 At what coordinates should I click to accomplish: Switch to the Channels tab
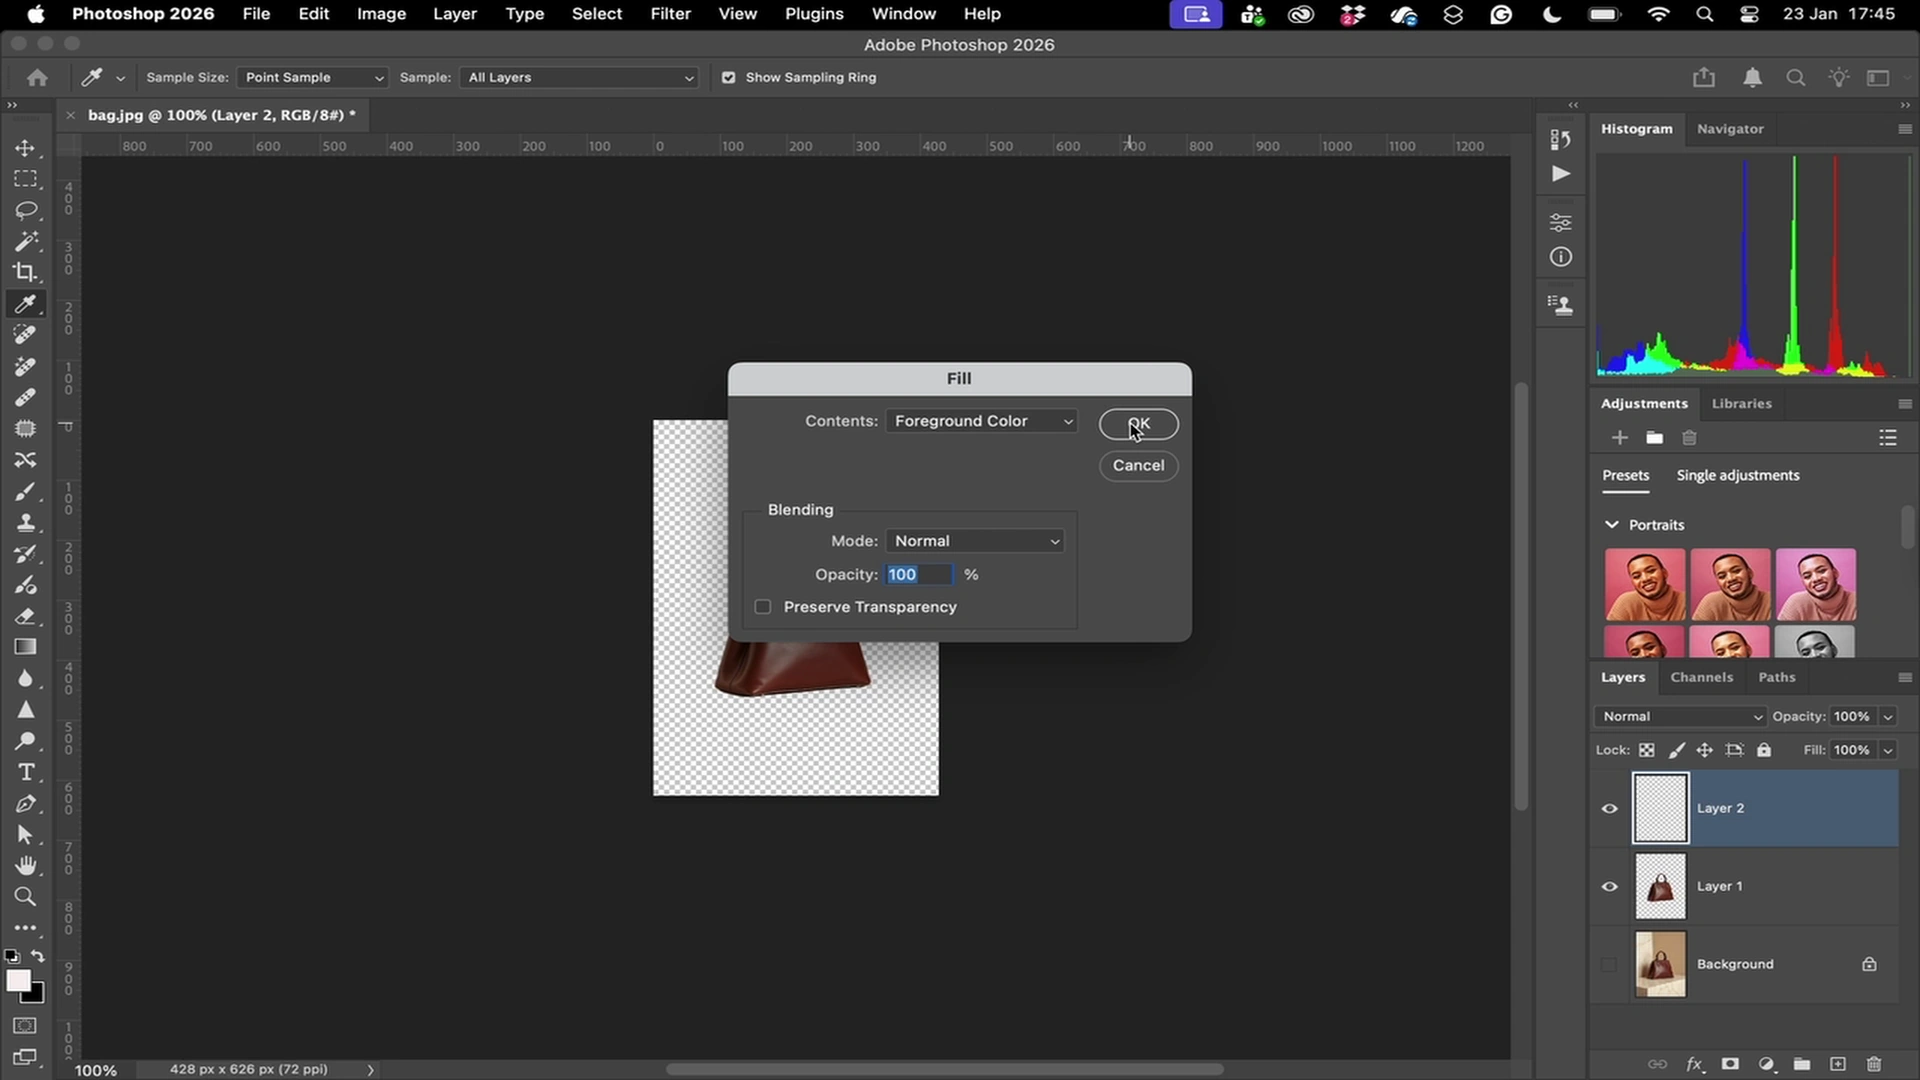pos(1701,677)
